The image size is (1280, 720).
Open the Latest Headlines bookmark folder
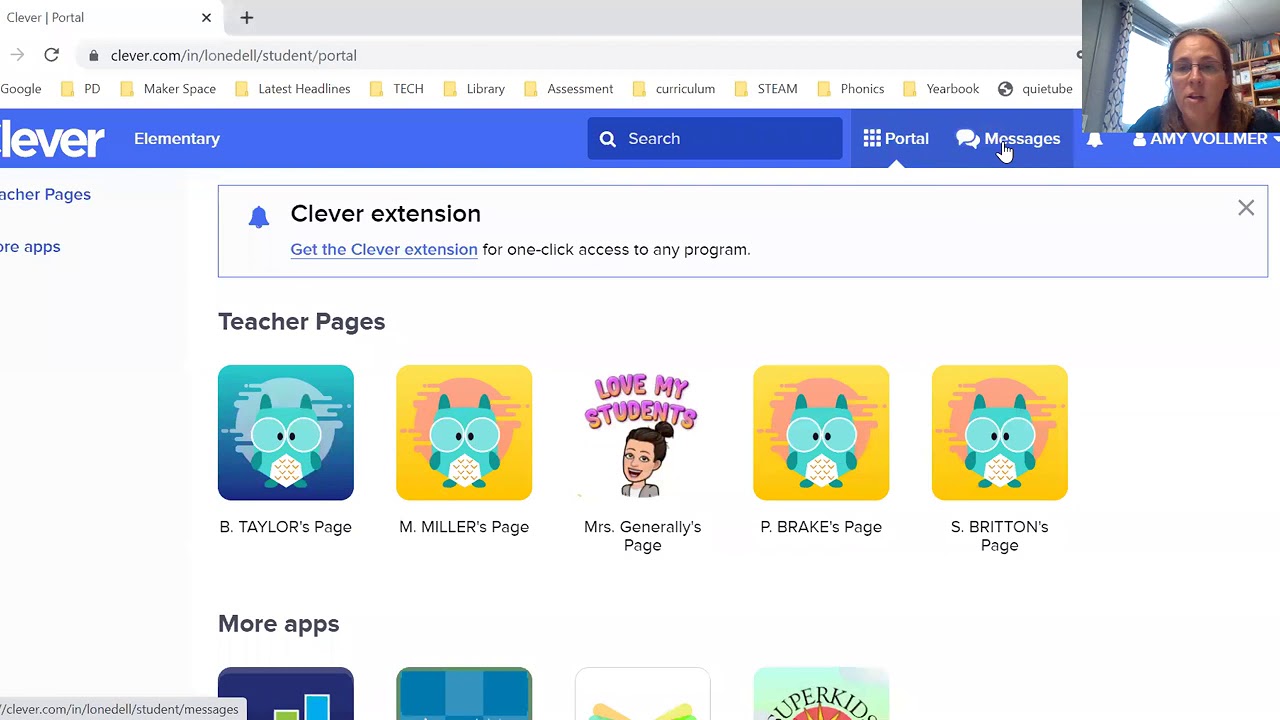click(x=293, y=89)
